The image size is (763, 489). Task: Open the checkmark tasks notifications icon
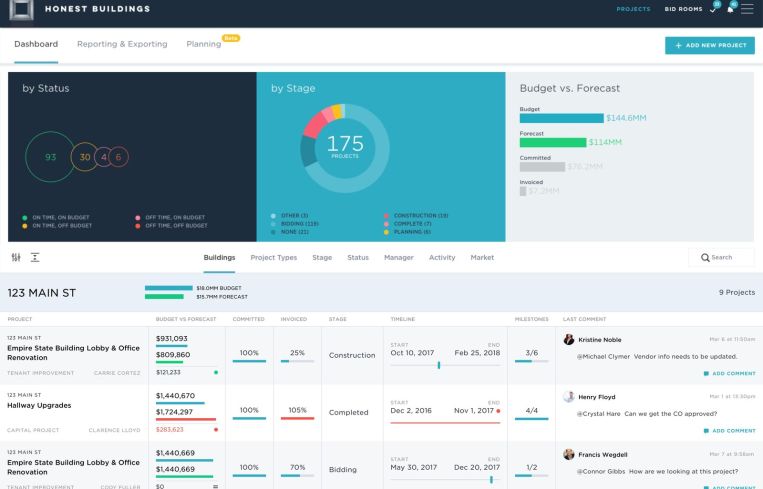[713, 10]
